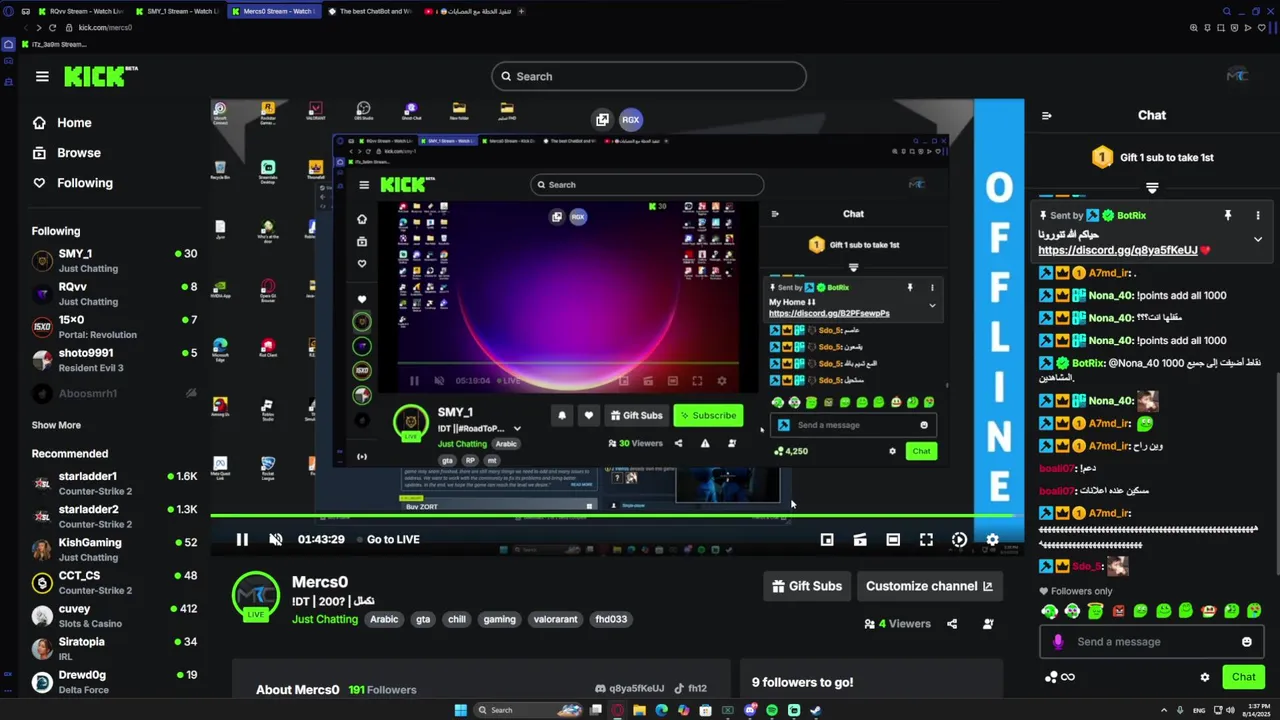This screenshot has width=1280, height=720.
Task: Click the Kick logo in the header
Action: (x=101, y=76)
